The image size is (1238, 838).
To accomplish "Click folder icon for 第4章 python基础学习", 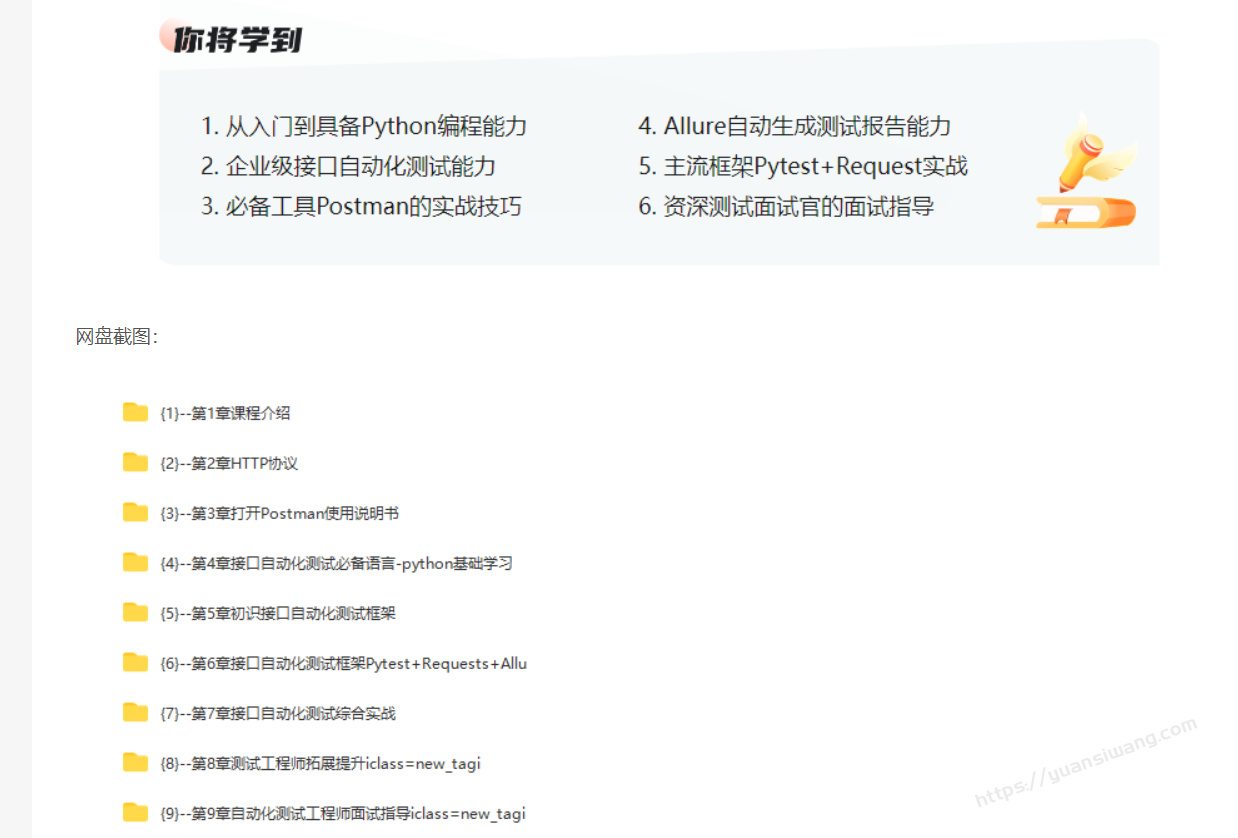I will tap(135, 562).
